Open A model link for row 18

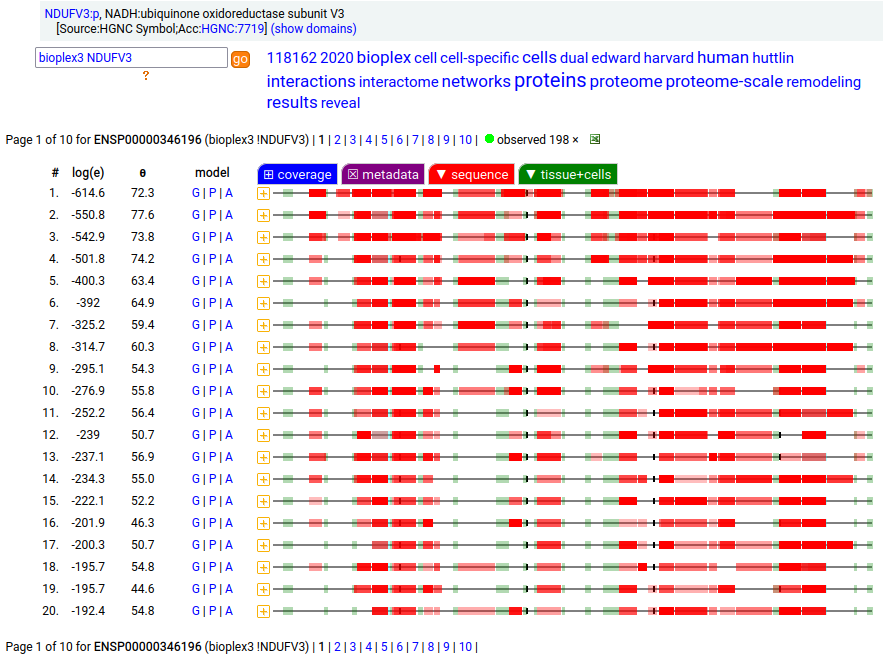coord(229,567)
